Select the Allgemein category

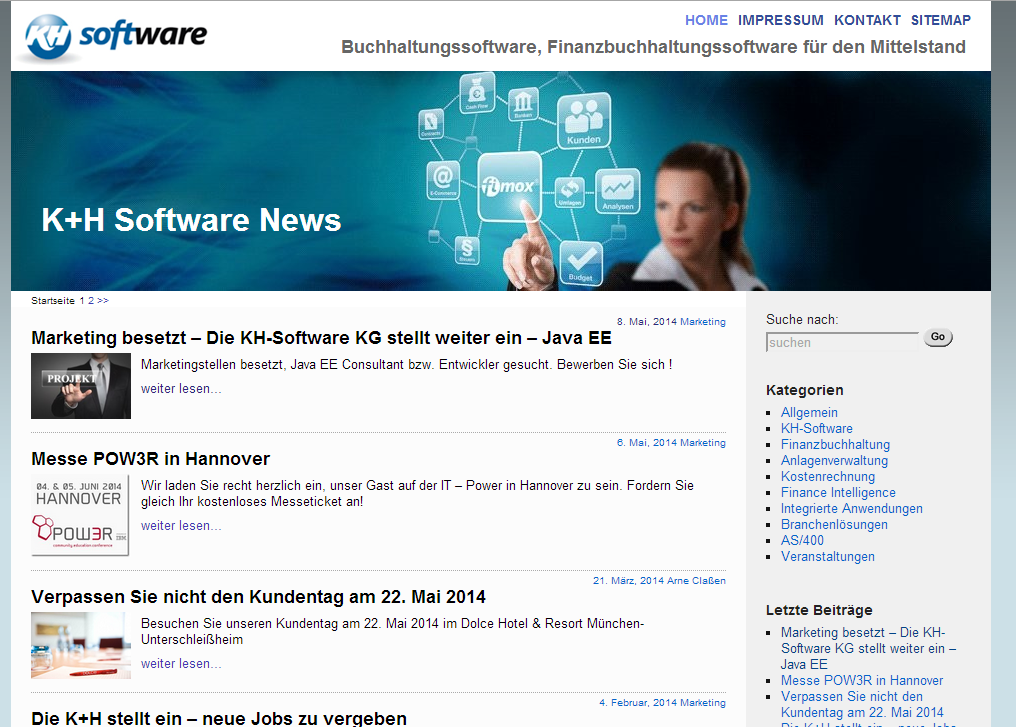point(809,413)
